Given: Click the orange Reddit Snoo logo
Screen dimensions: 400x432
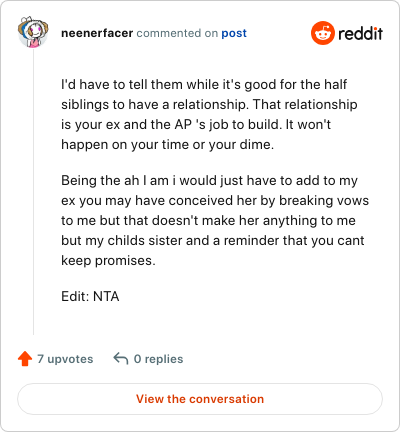Looking at the screenshot, I should tap(322, 33).
